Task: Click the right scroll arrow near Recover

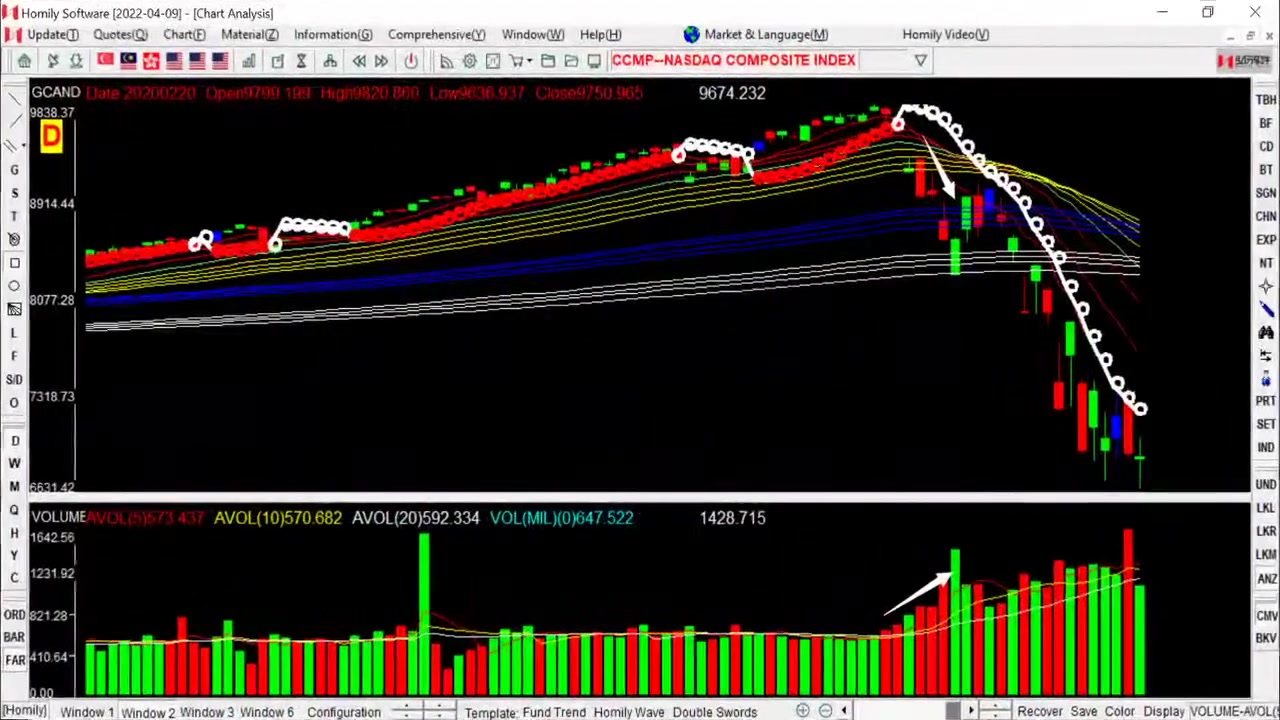Action: [x=970, y=711]
